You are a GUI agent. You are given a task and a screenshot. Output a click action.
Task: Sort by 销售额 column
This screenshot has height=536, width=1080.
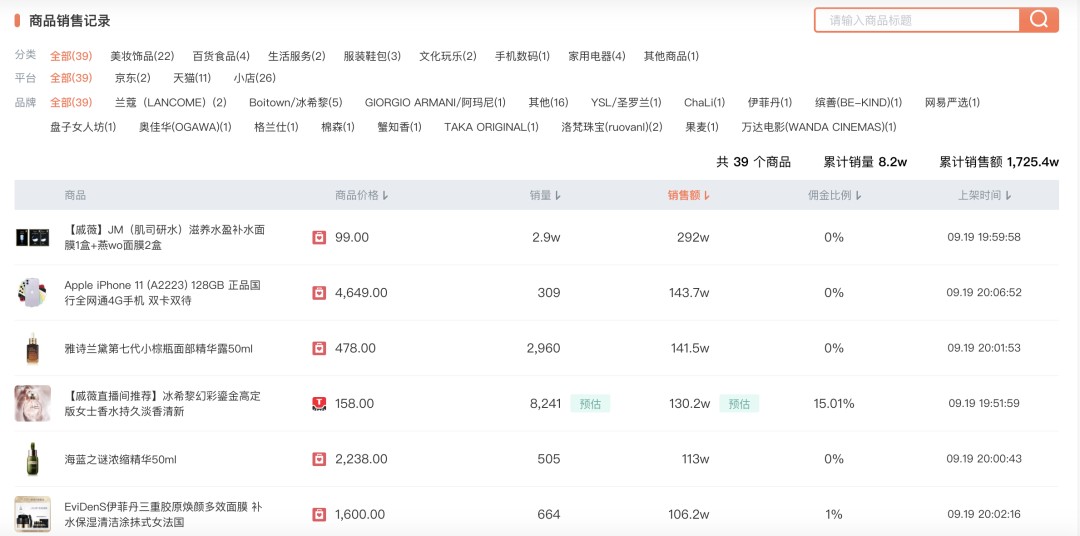click(x=689, y=195)
